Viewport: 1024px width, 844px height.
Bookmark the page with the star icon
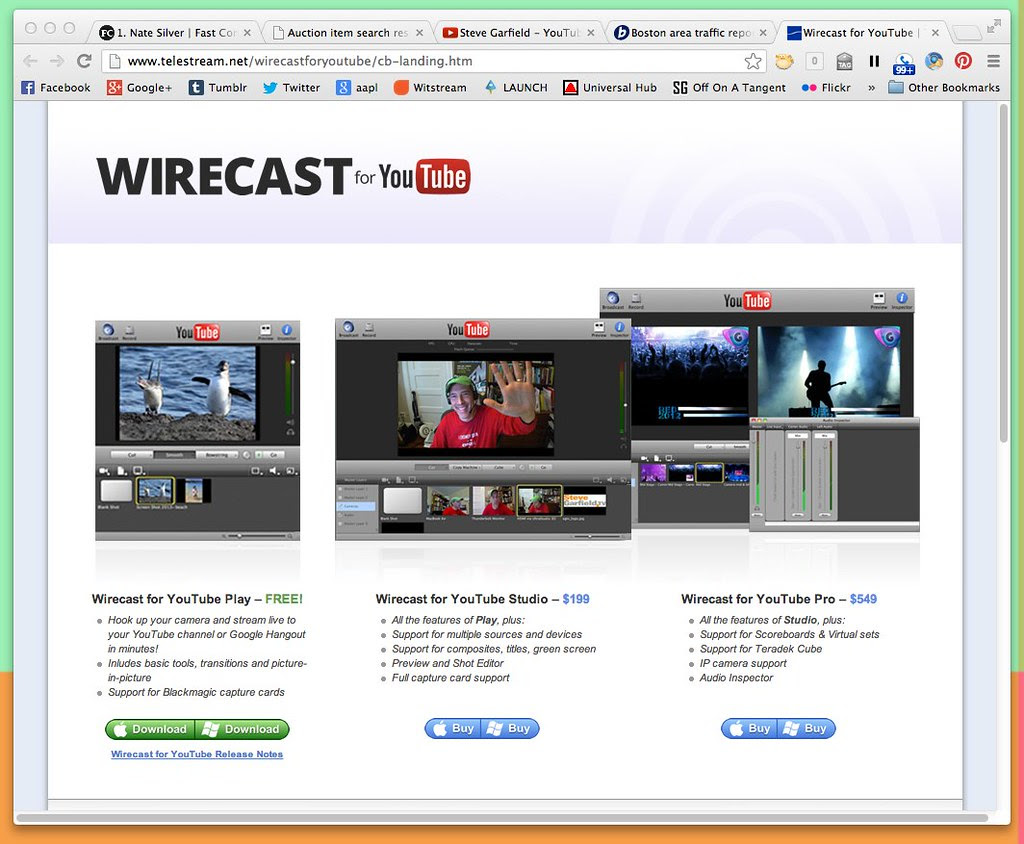point(753,61)
